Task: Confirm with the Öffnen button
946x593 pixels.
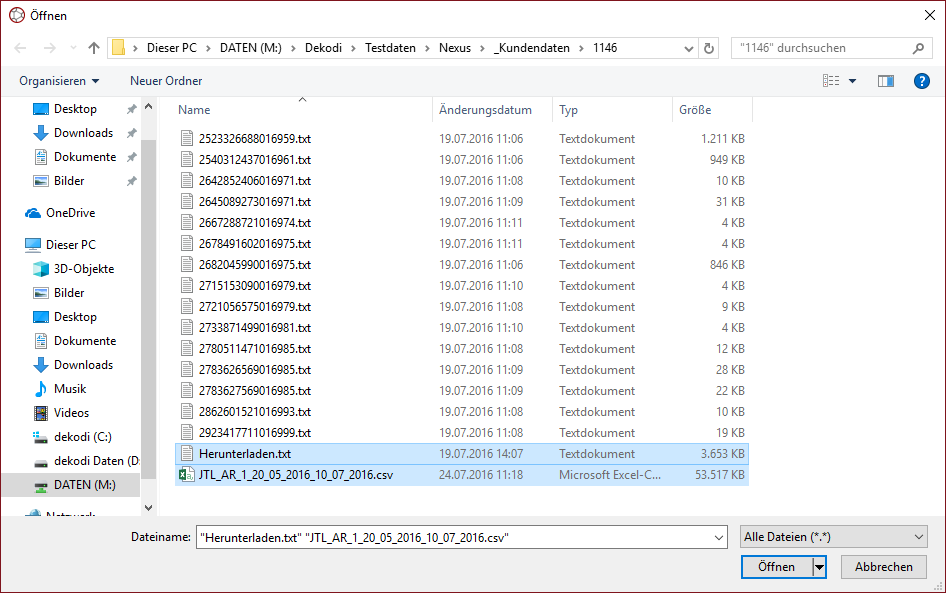Action: [776, 567]
